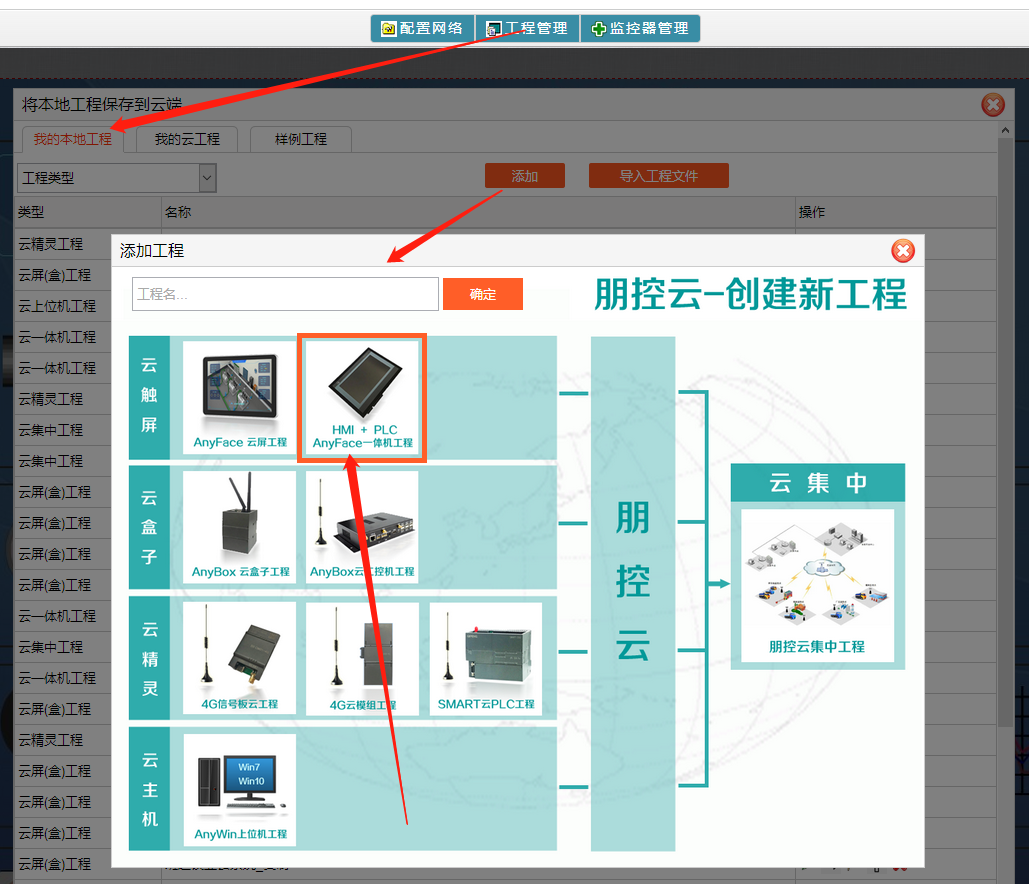Click the 添加 button

coord(525,176)
